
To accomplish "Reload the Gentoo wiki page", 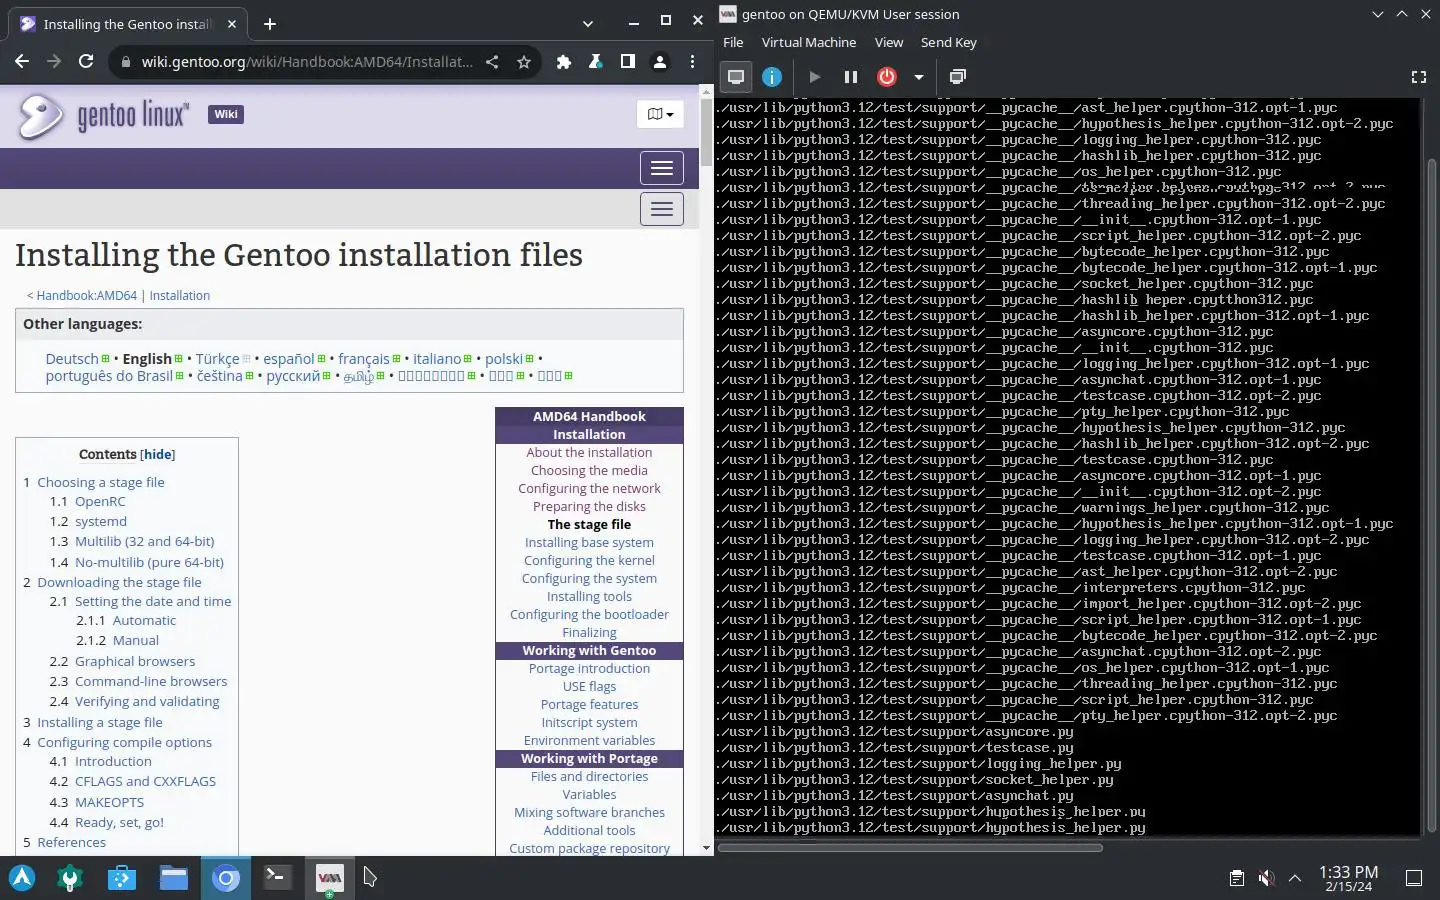I will point(86,61).
